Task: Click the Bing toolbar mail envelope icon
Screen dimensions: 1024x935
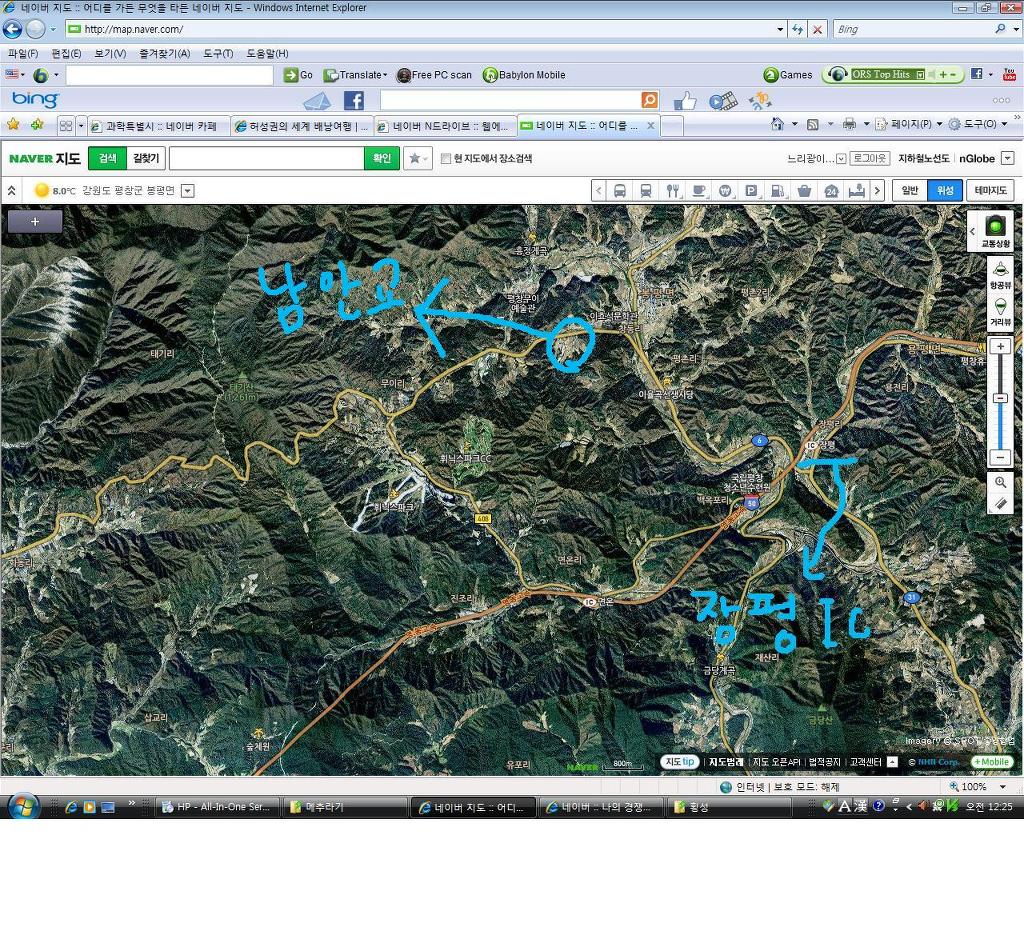Action: click(317, 101)
